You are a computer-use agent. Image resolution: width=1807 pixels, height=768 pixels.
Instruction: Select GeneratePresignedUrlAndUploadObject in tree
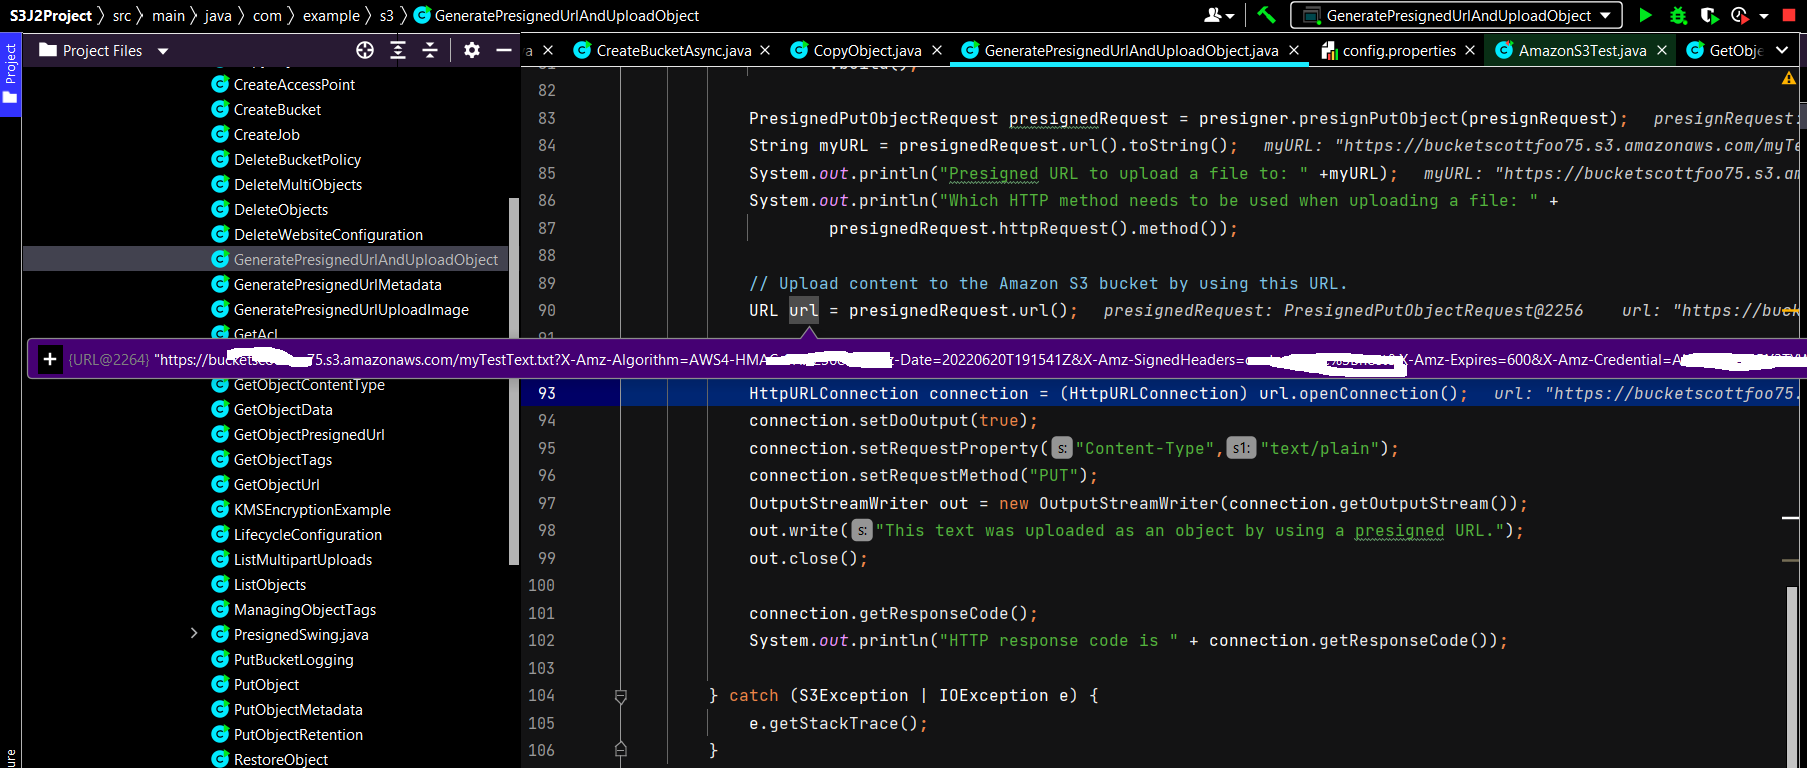365,260
